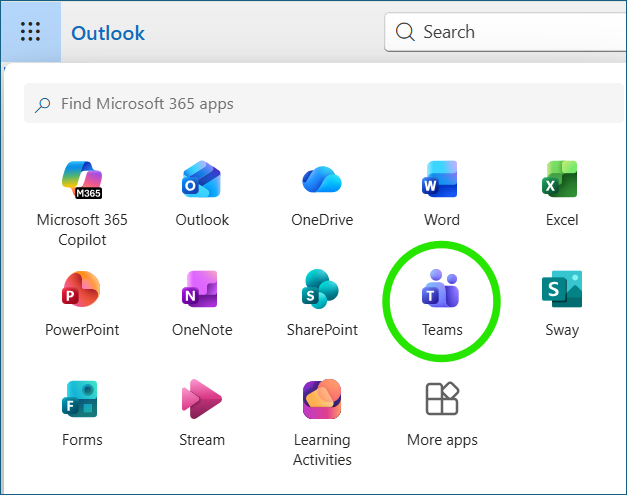This screenshot has height=495, width=627.
Task: Click the Outlook Search box
Action: tap(505, 32)
